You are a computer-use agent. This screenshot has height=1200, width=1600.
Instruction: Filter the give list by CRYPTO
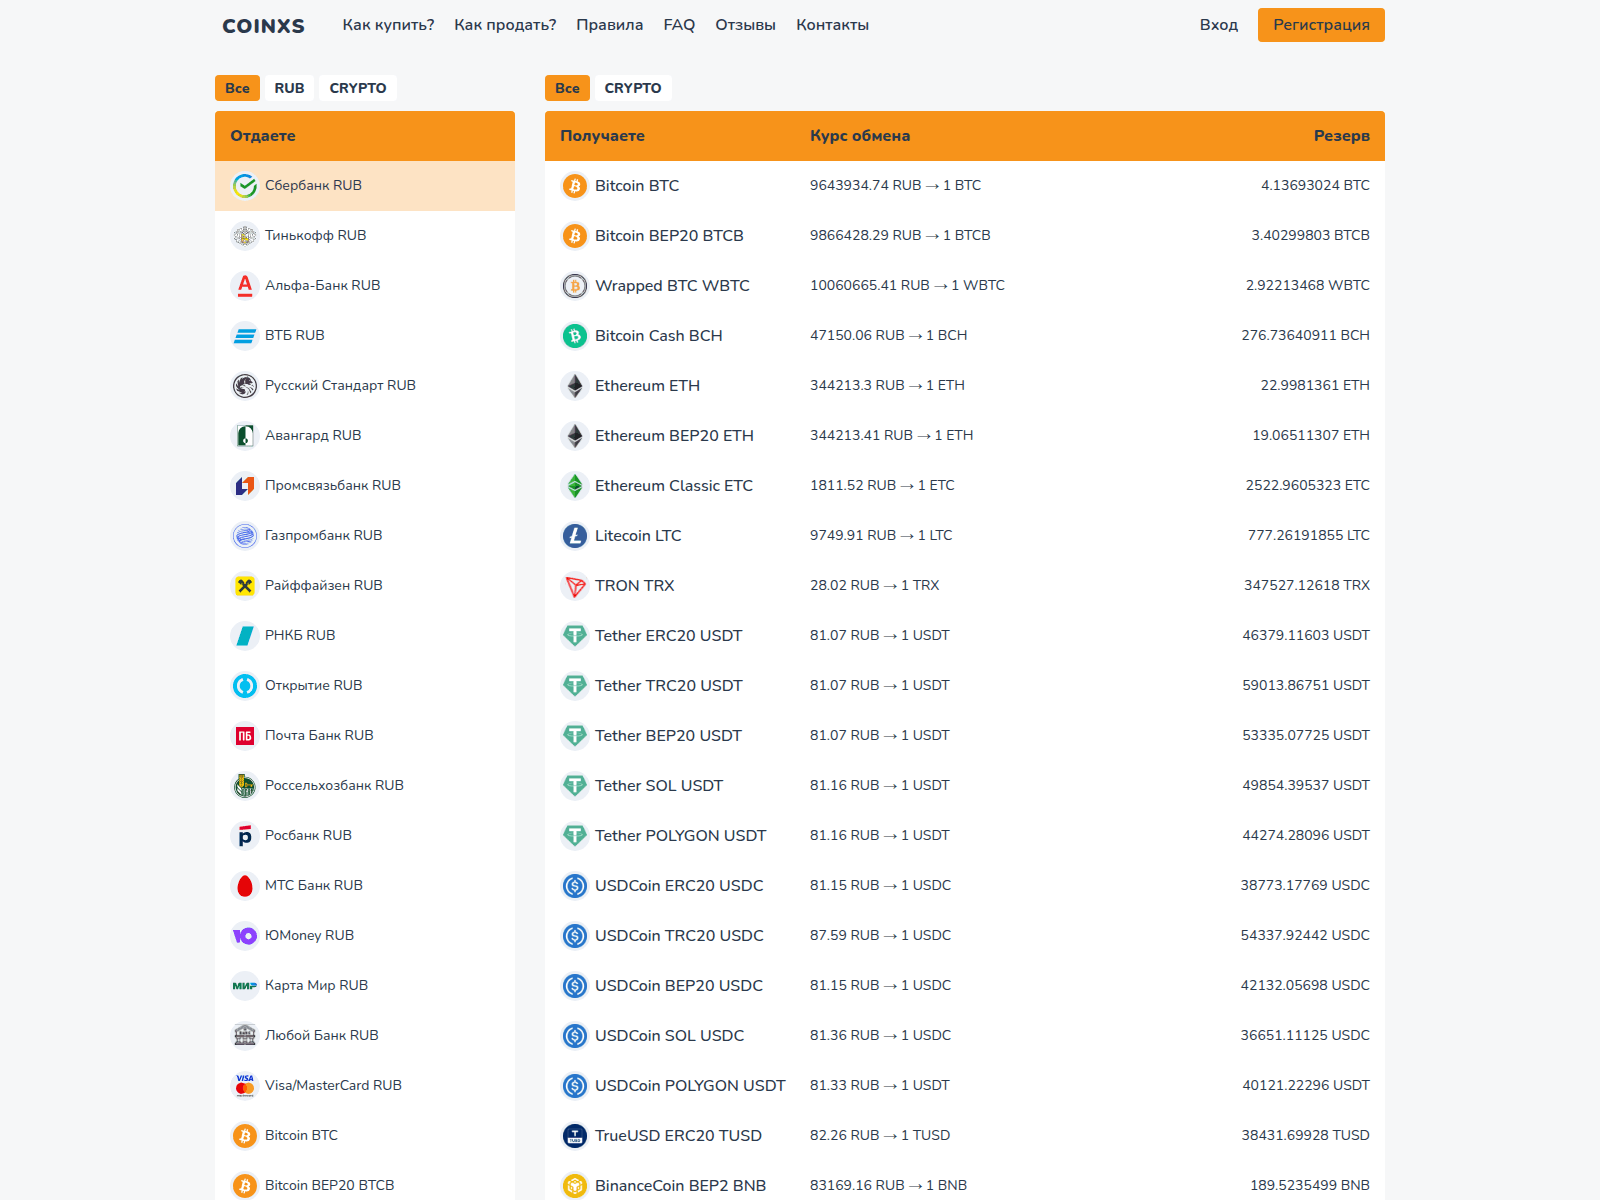click(x=358, y=88)
